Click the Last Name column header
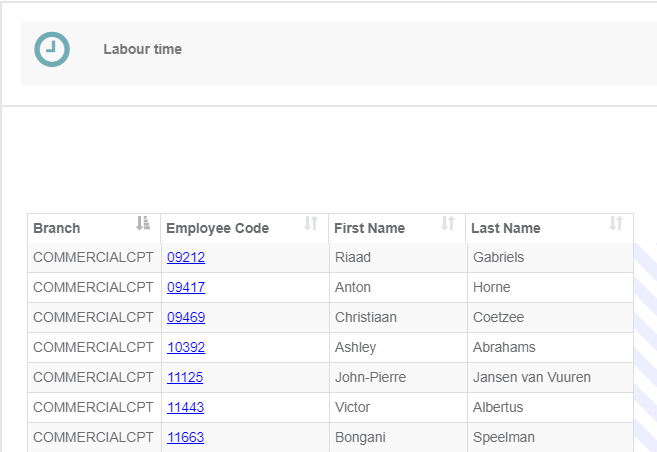This screenshot has height=452, width=657. tap(506, 228)
